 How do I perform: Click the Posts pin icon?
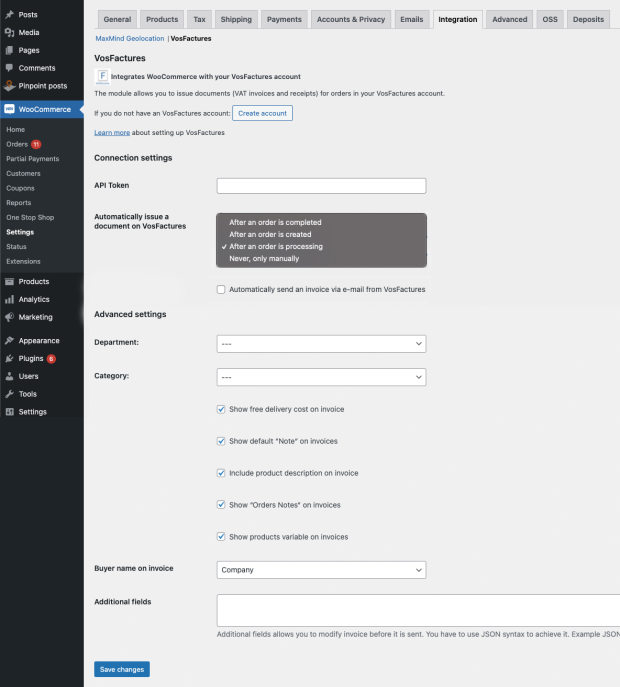click(9, 14)
